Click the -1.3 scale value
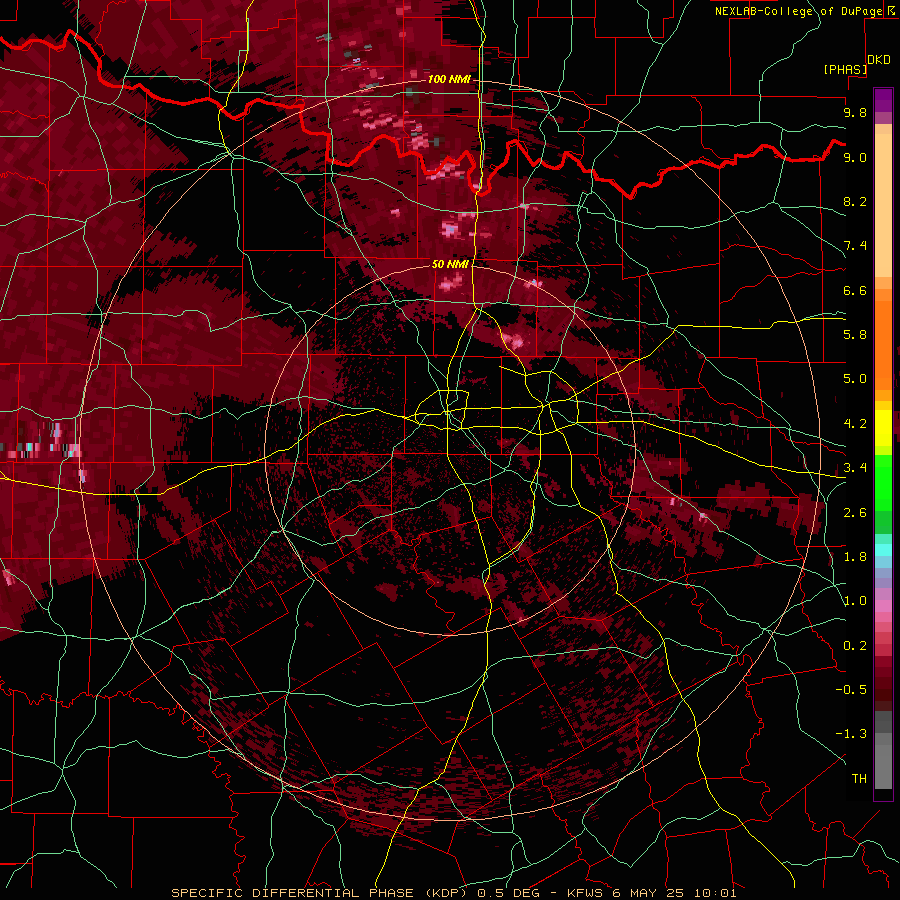The width and height of the screenshot is (900, 900). (851, 734)
